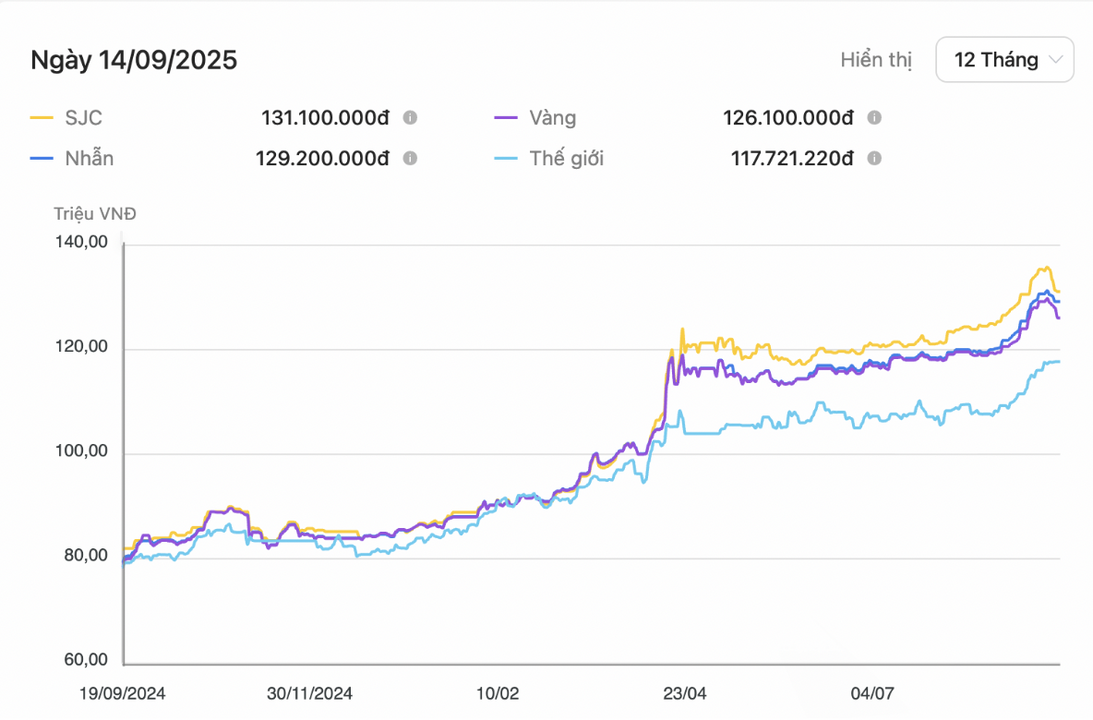Toggle the SJC series legend label

pos(84,118)
